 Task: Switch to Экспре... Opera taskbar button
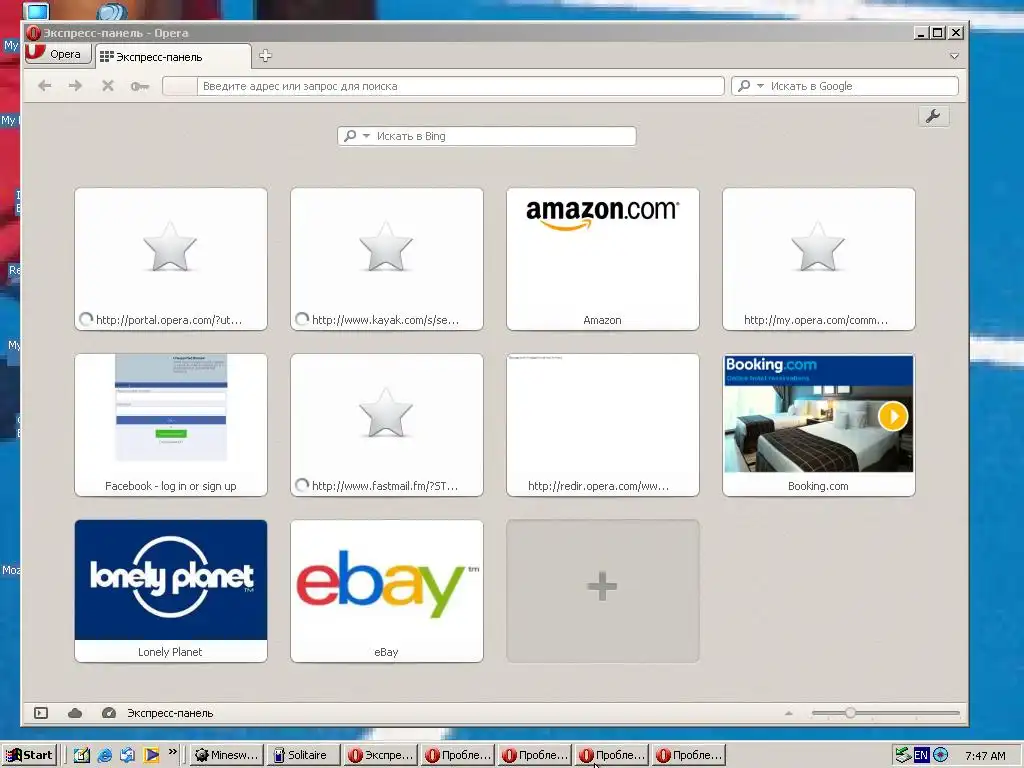click(x=381, y=755)
